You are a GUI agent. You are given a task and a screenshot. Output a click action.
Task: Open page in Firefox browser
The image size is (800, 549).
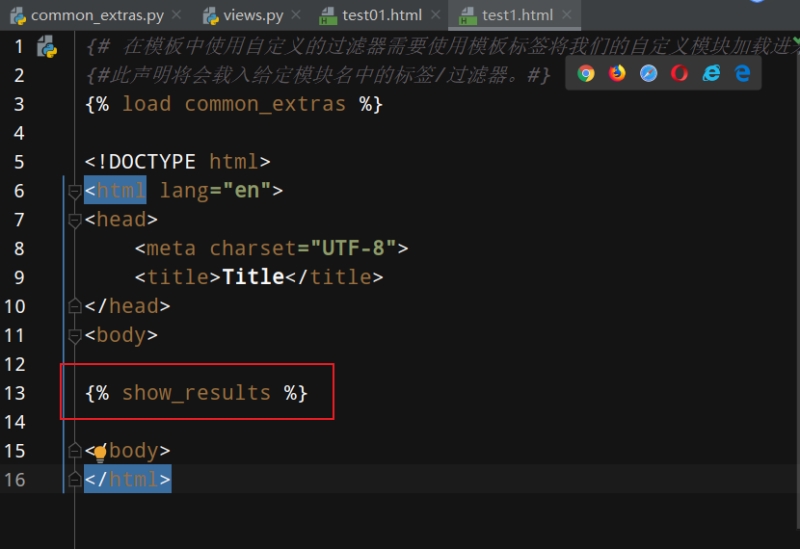(x=617, y=73)
